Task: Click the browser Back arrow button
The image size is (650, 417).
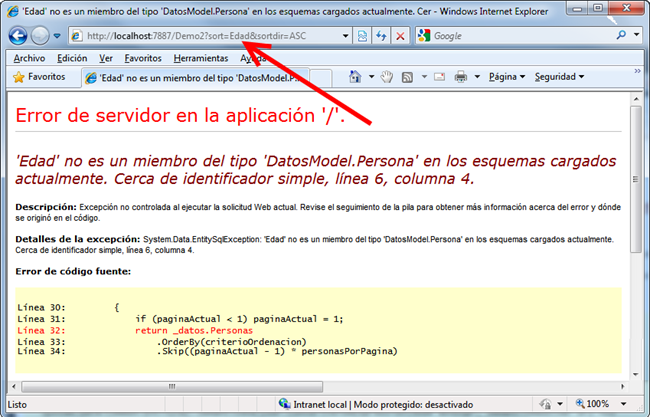Action: pos(18,36)
